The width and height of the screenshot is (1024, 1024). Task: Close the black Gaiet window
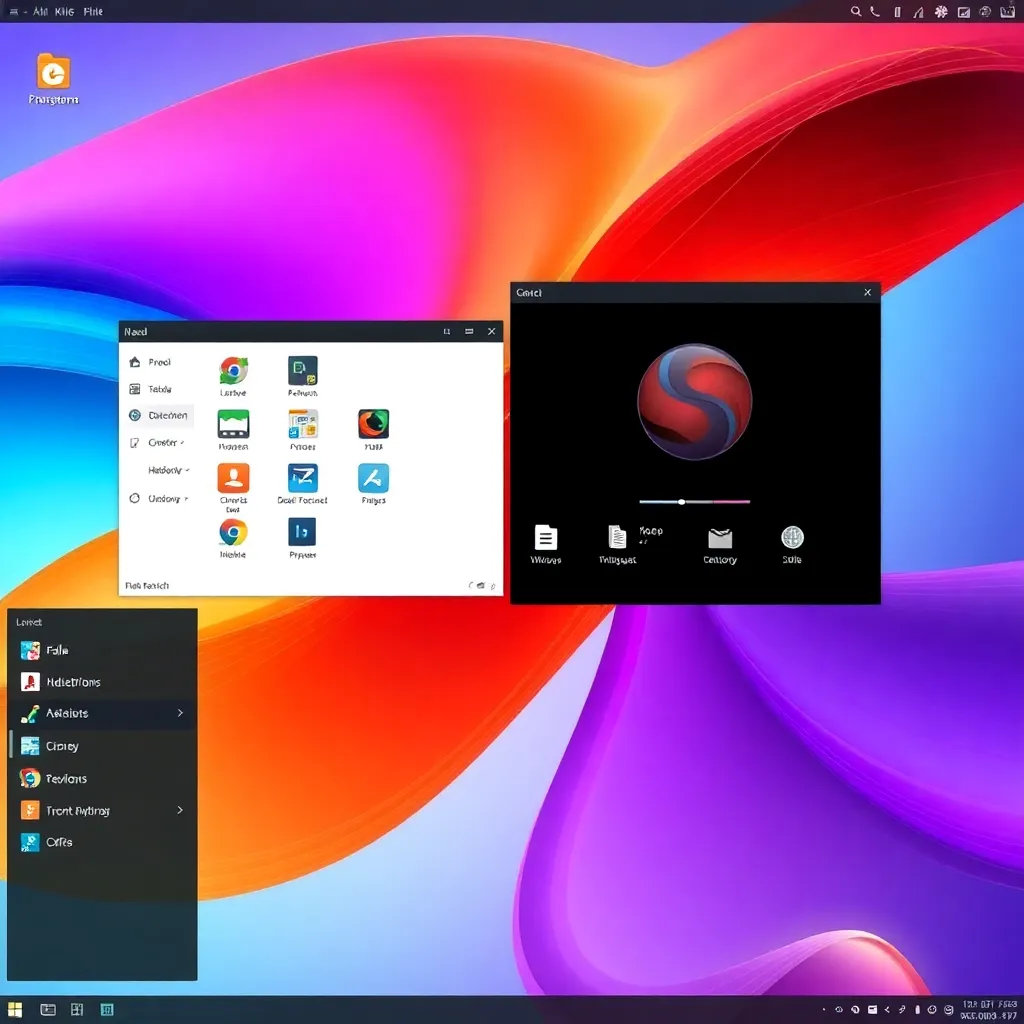pyautogui.click(x=867, y=293)
